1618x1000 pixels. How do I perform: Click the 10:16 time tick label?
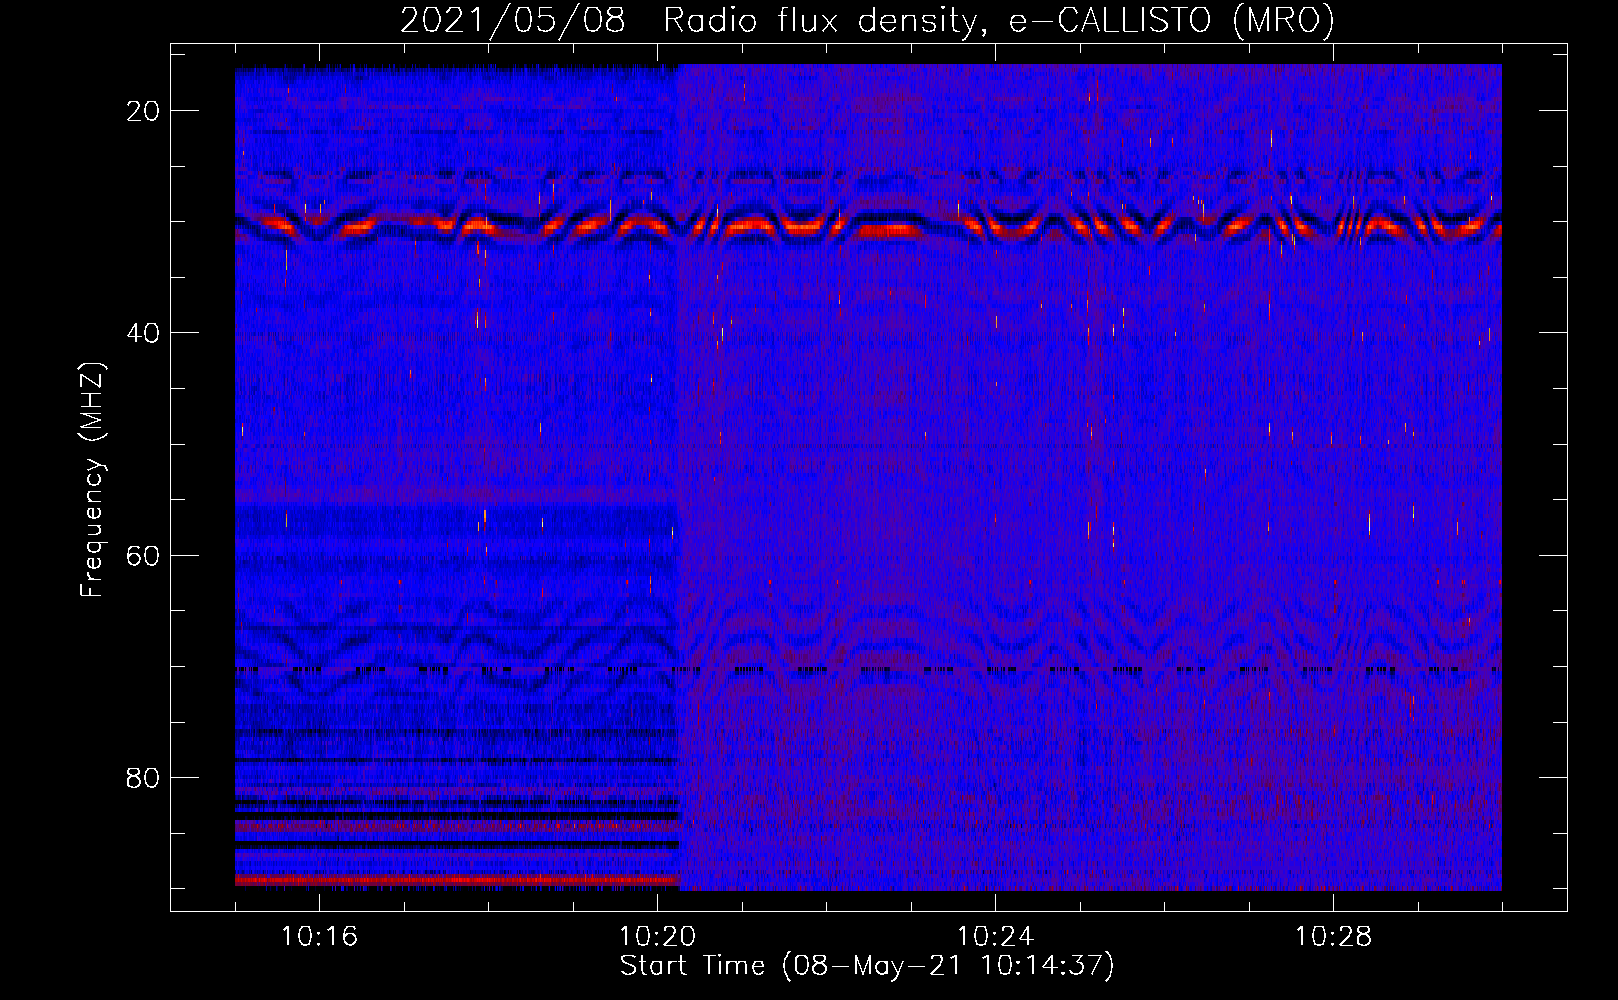tap(319, 937)
